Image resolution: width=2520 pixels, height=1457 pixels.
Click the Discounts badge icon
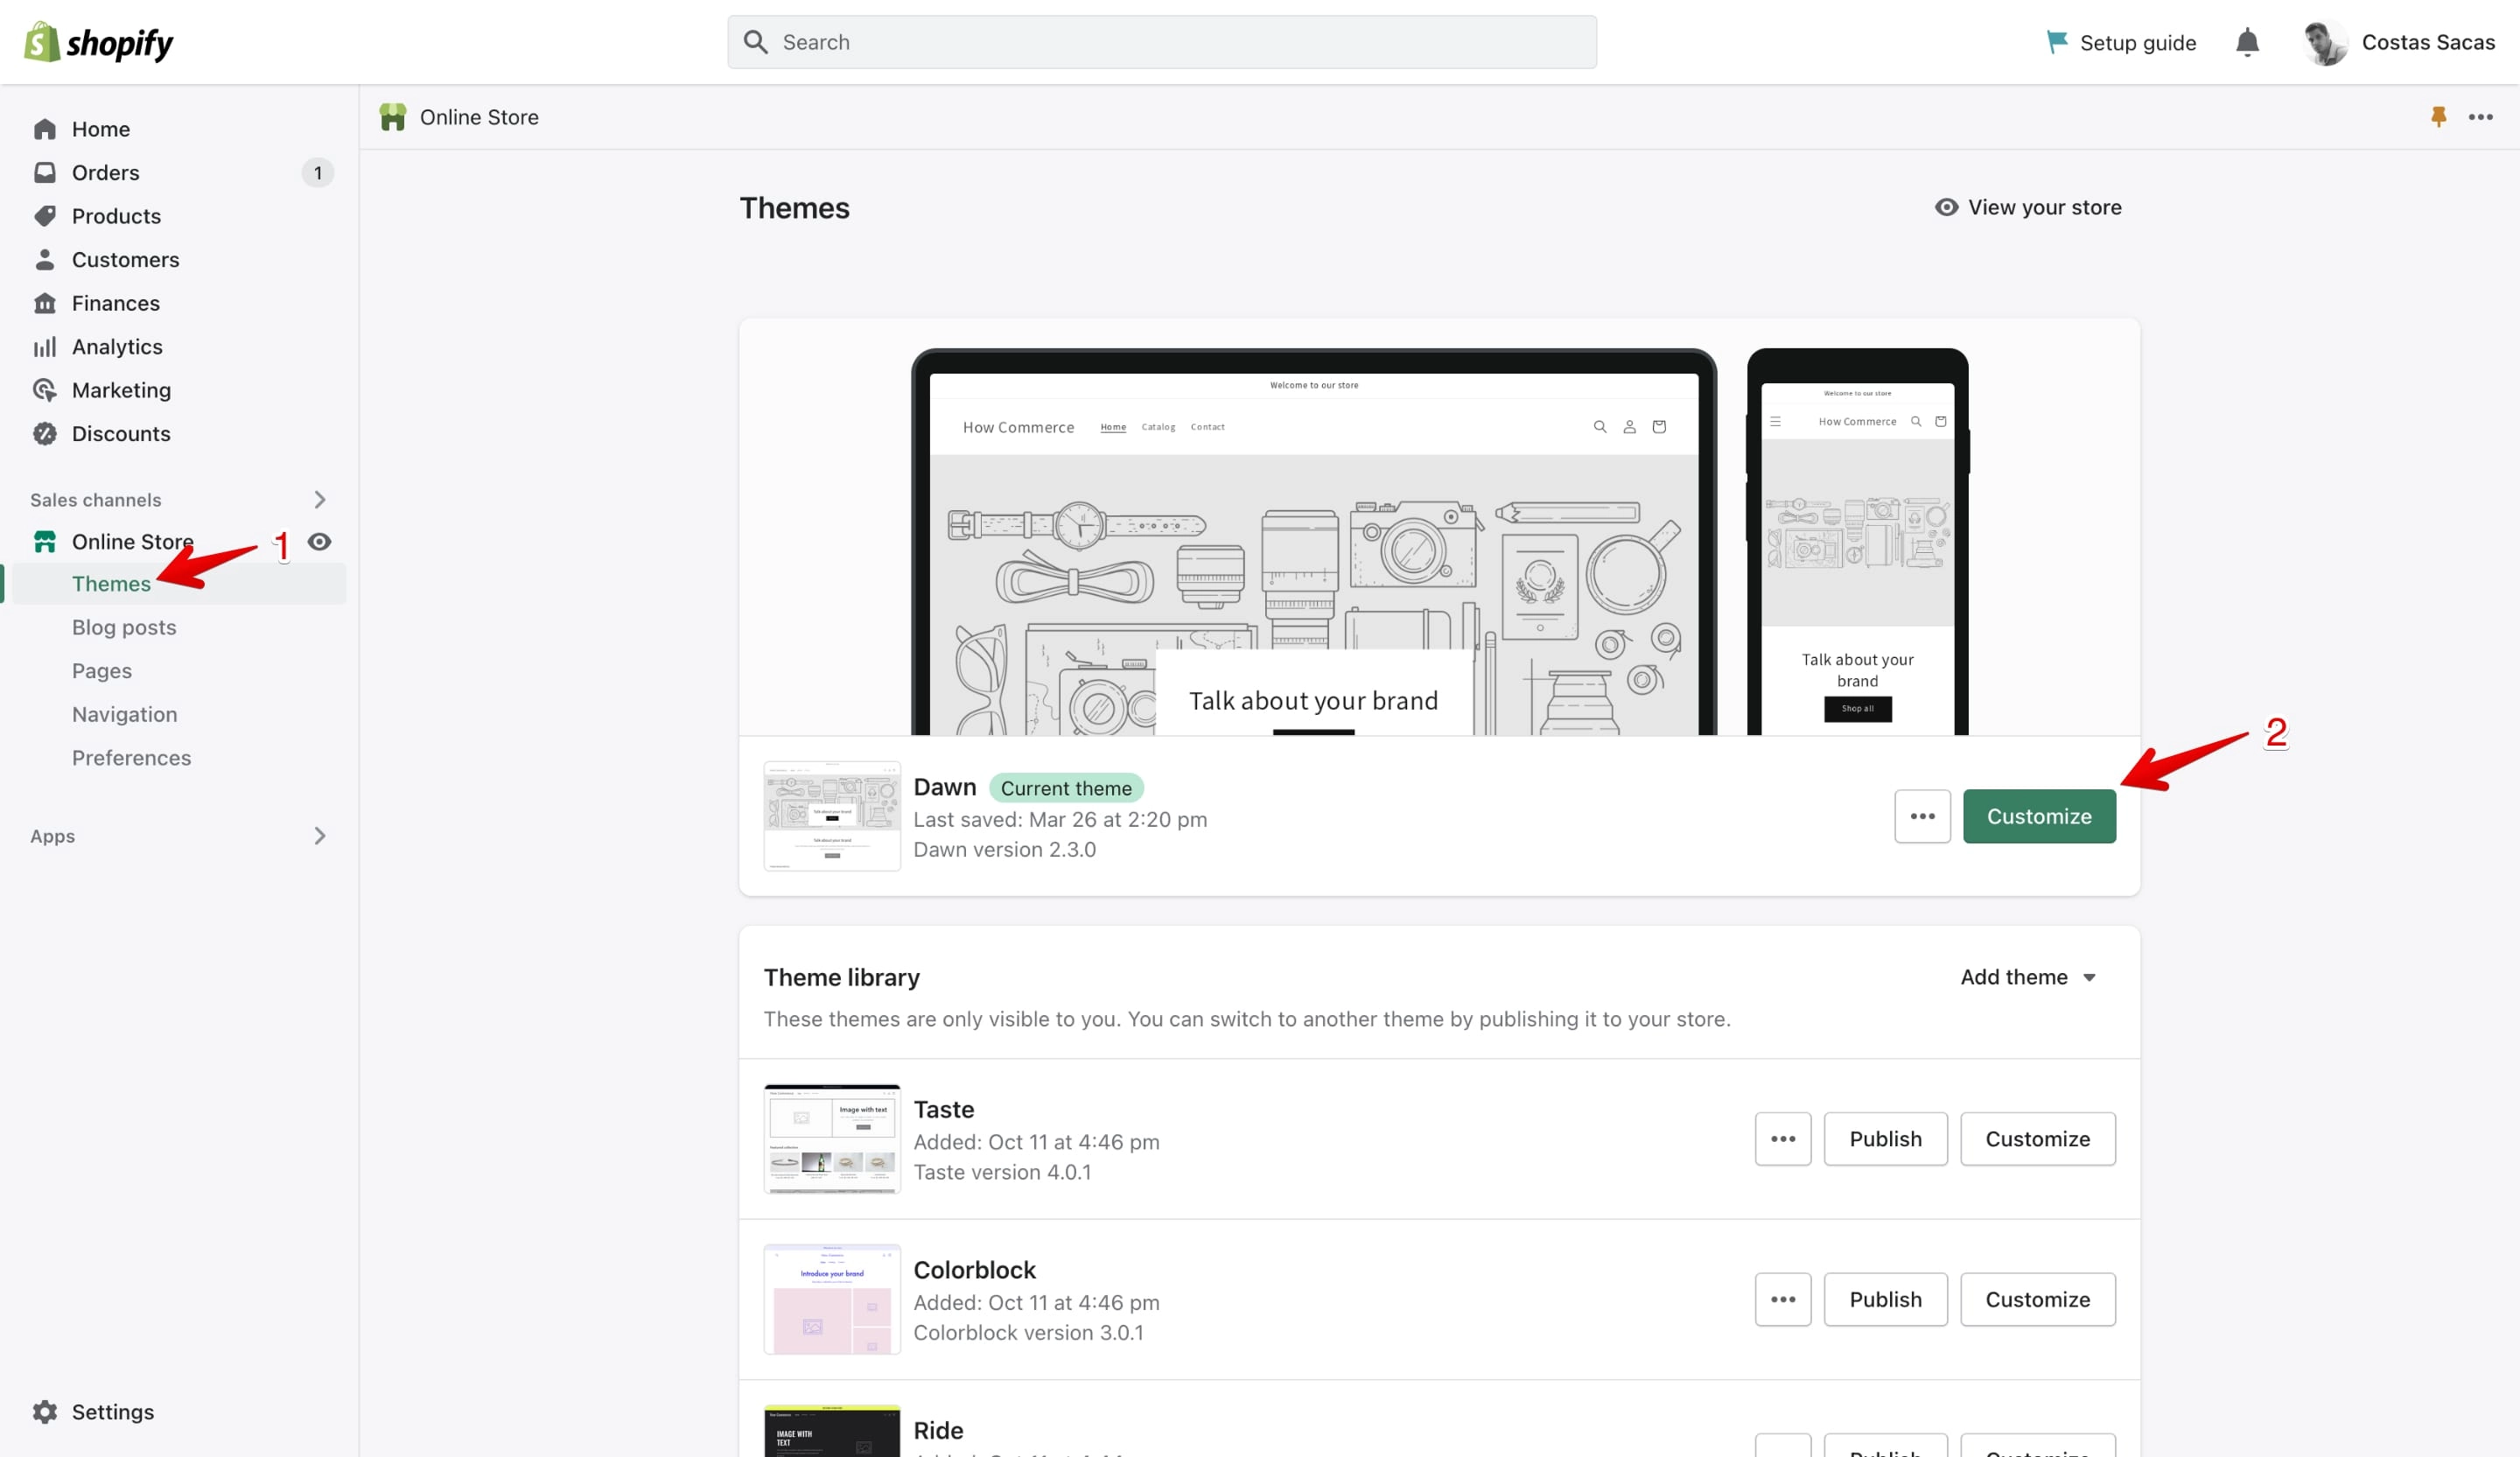(45, 433)
